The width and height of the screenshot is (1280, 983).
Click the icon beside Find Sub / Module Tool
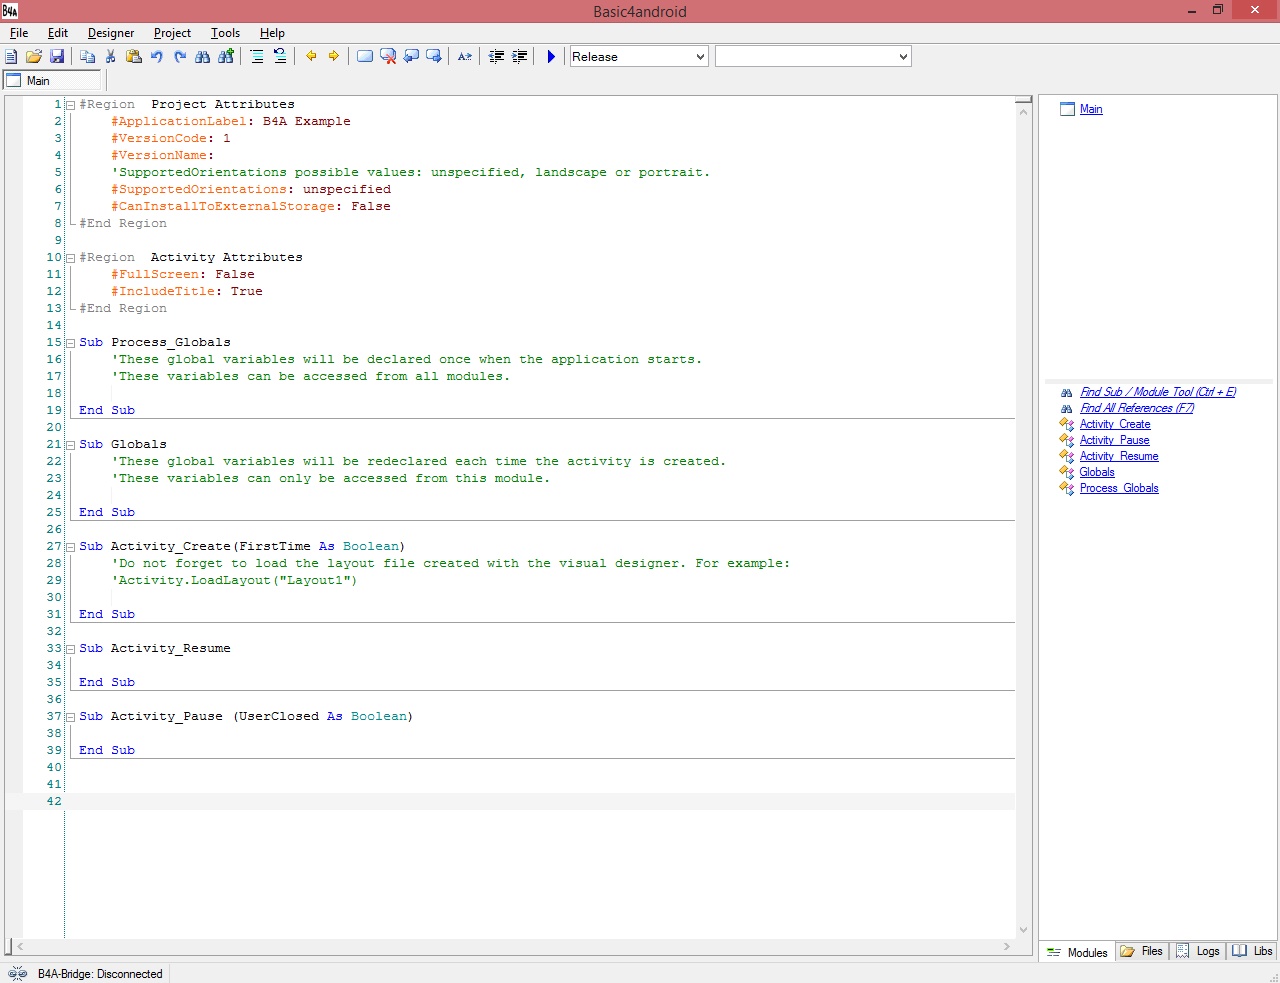1067,392
